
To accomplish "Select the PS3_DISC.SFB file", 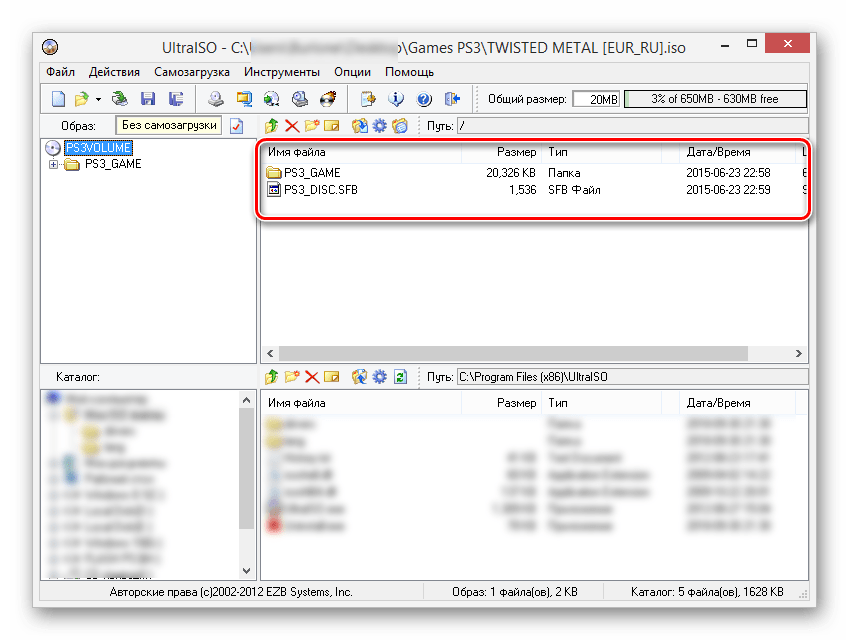I will (x=320, y=189).
